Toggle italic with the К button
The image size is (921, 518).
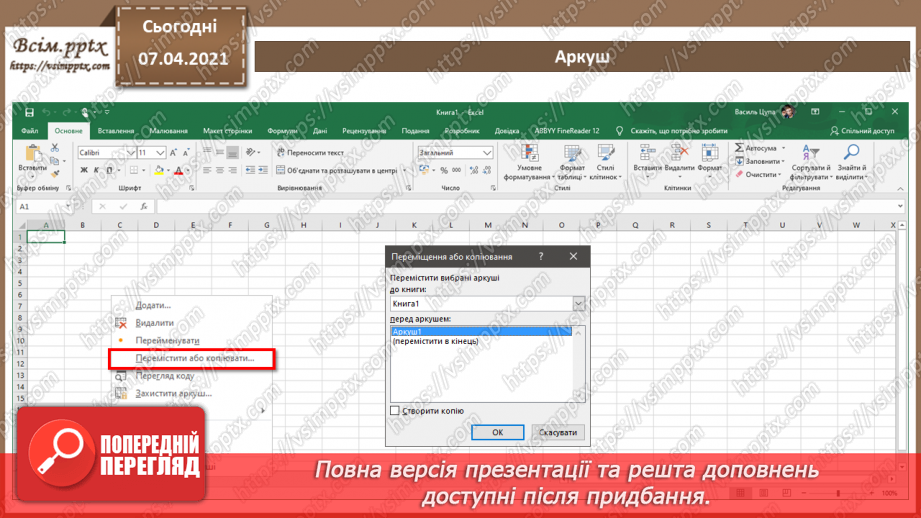pyautogui.click(x=96, y=170)
